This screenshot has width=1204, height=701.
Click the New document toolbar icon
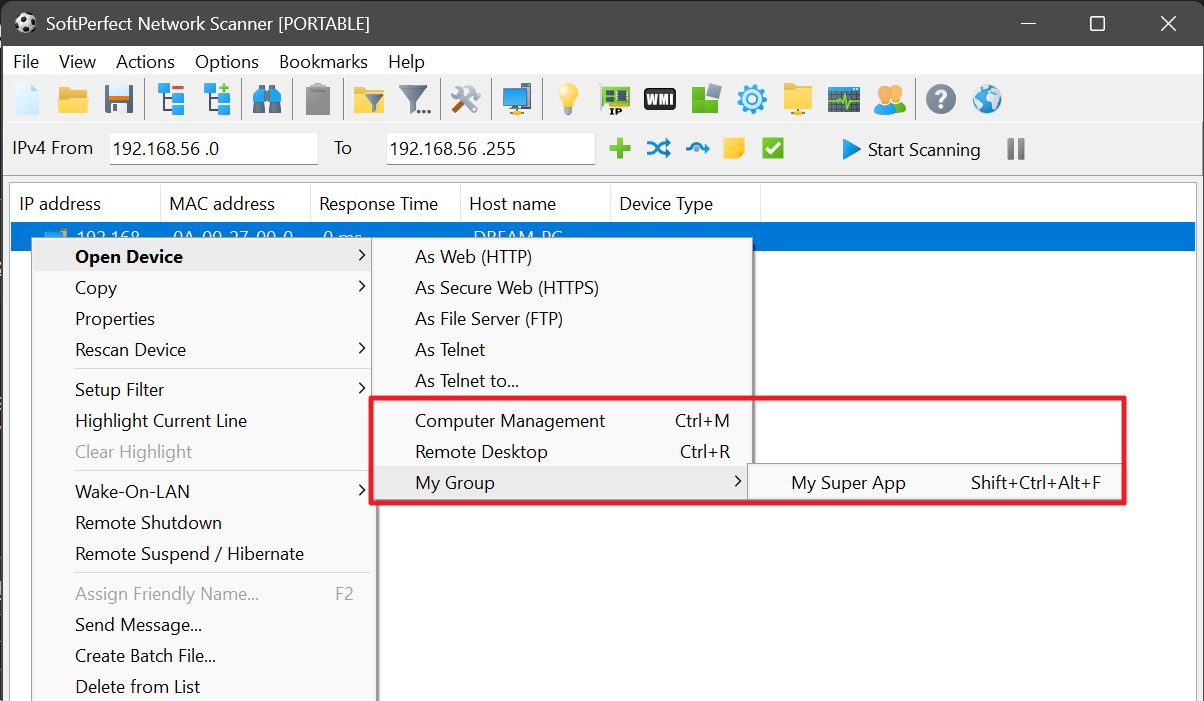(26, 98)
